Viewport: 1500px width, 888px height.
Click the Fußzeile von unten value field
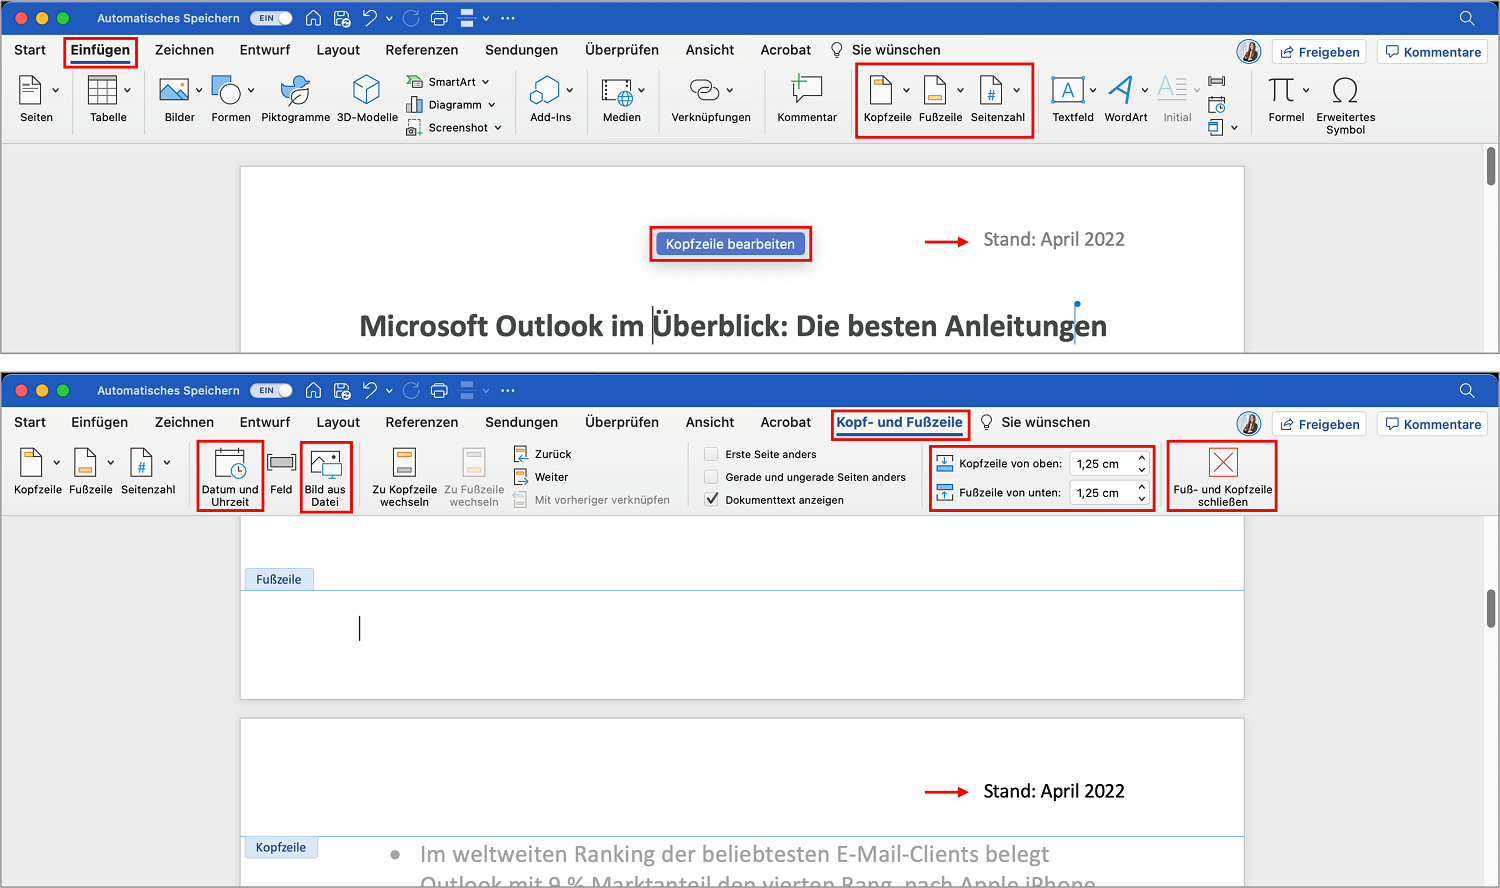(1102, 493)
